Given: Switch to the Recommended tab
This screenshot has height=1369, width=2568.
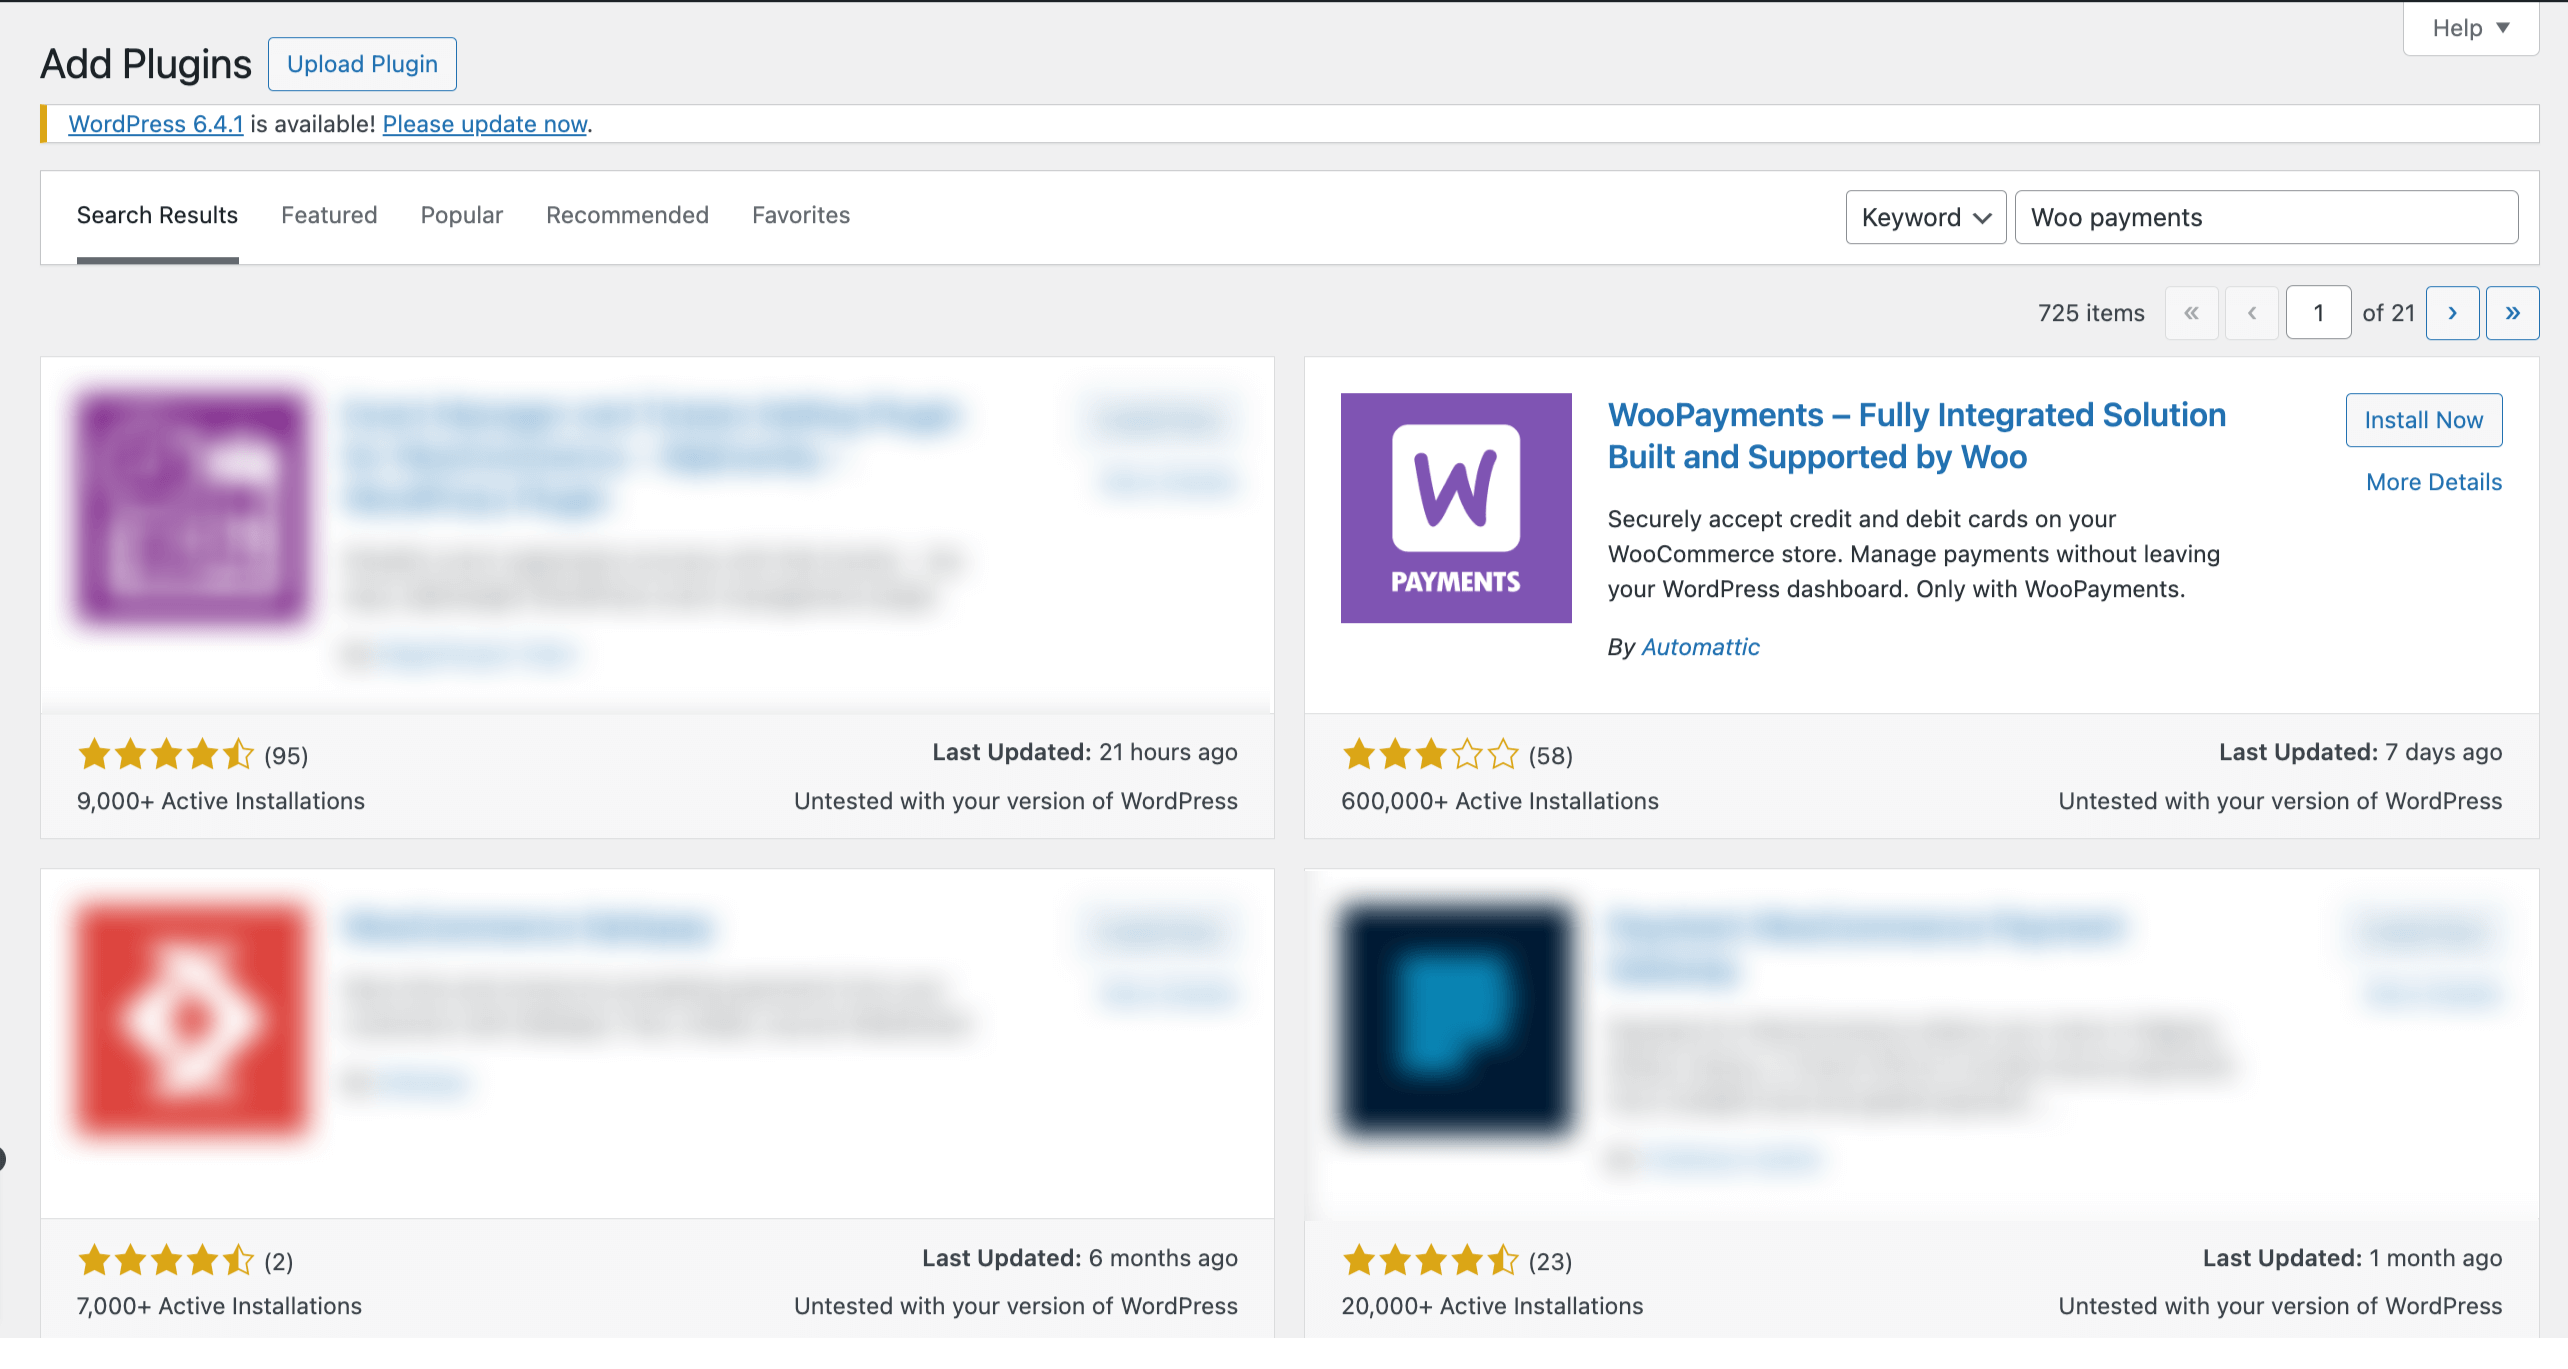Looking at the screenshot, I should coord(627,216).
